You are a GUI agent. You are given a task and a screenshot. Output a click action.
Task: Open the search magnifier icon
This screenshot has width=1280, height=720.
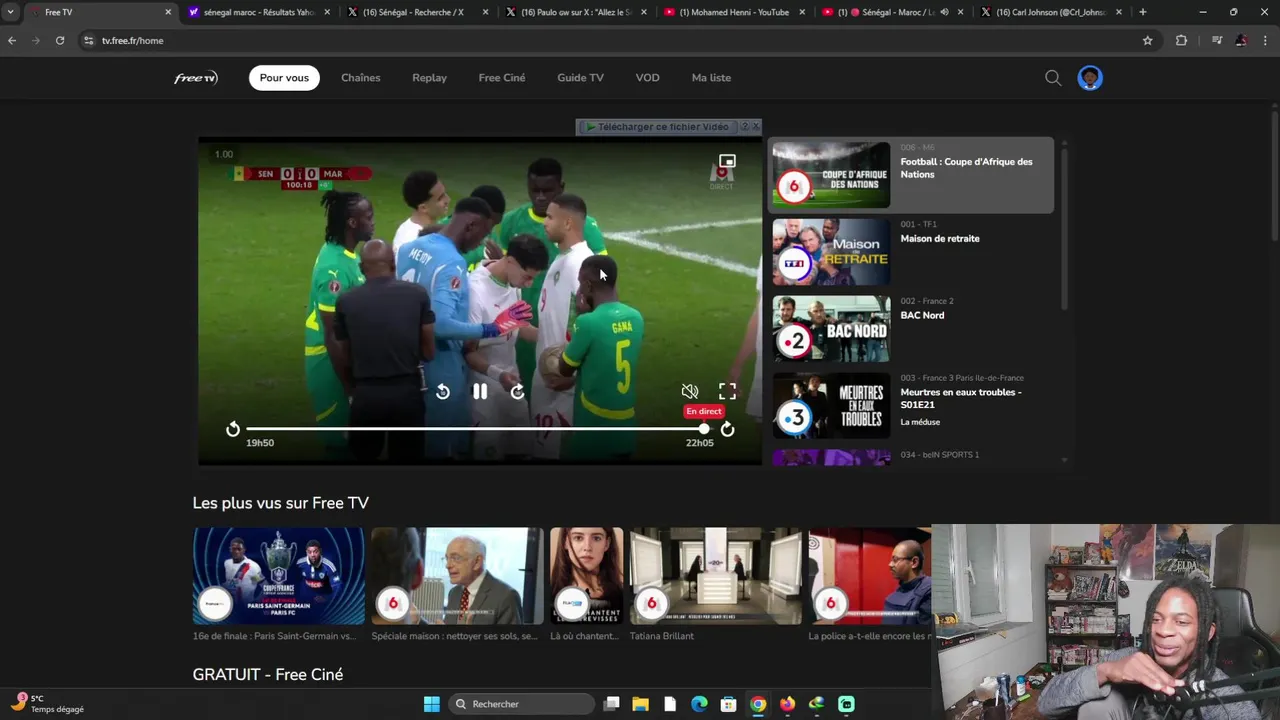pos(1053,78)
